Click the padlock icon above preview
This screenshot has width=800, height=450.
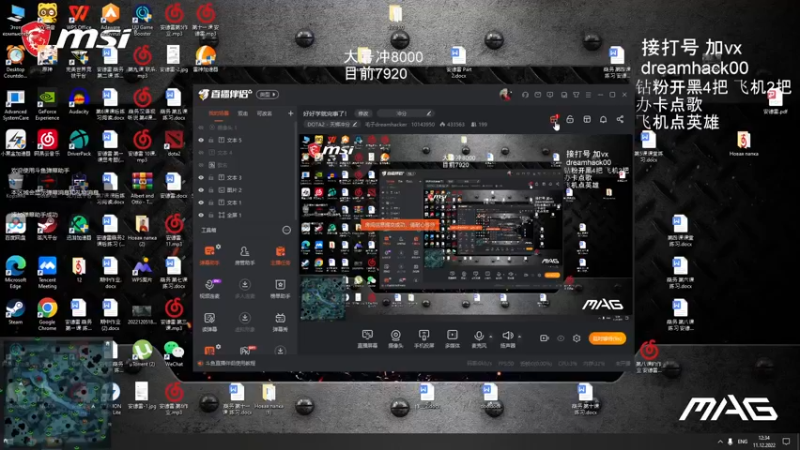(x=570, y=119)
